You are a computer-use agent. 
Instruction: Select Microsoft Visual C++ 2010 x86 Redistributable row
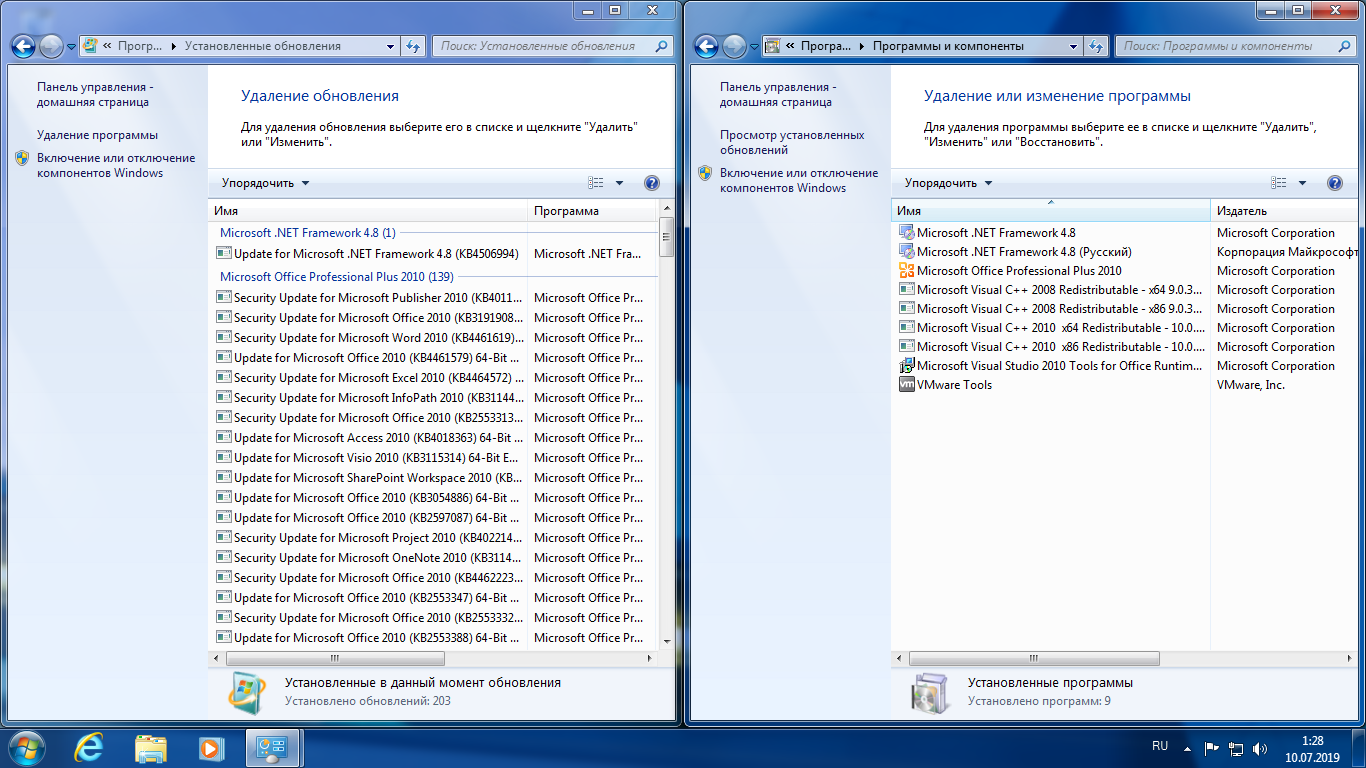(x=1126, y=347)
